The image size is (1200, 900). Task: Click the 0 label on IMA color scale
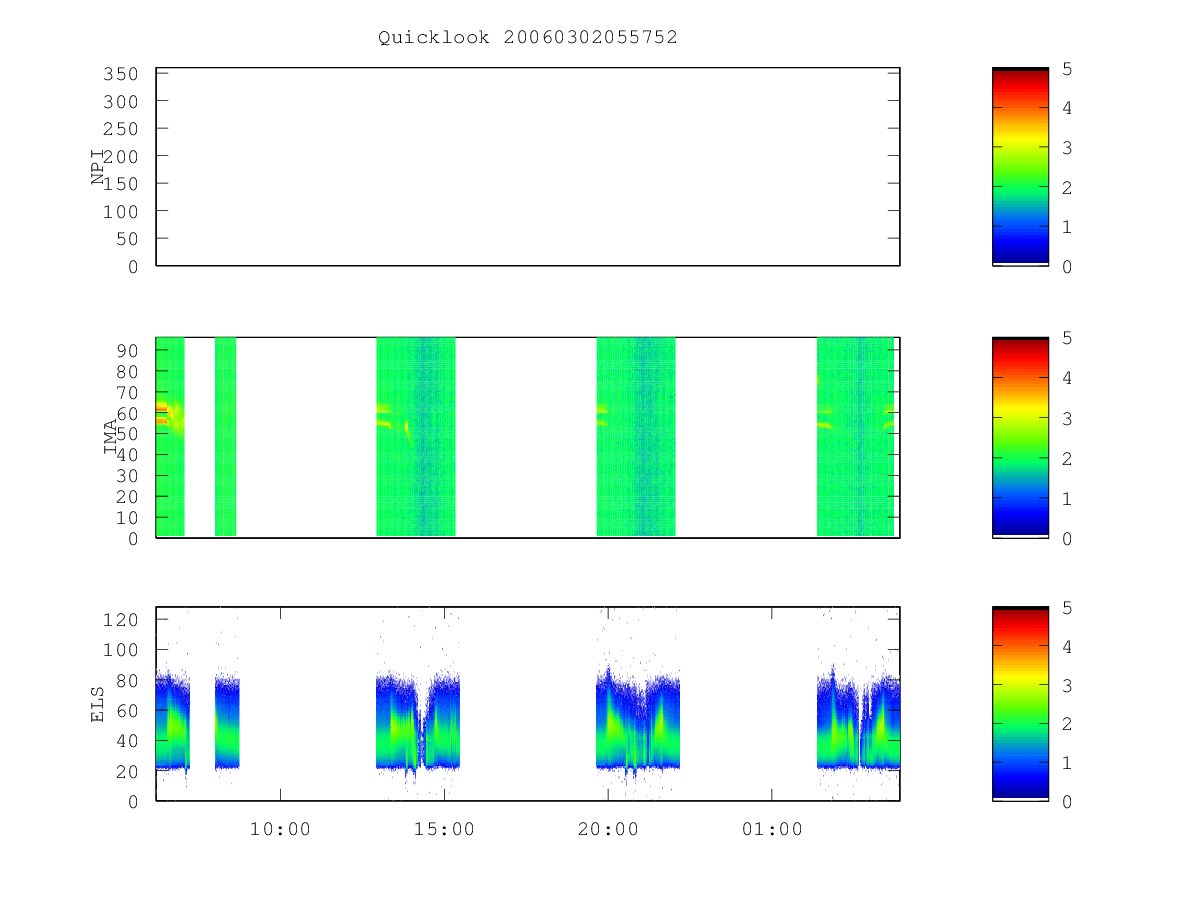[1067, 538]
